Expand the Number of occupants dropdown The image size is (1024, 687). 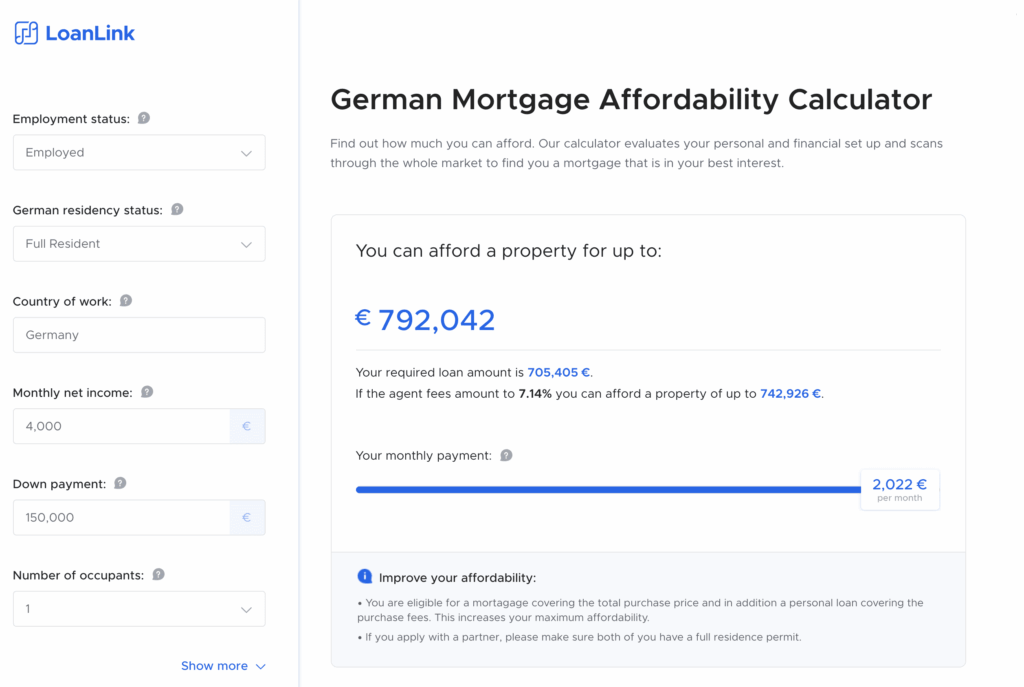(139, 609)
